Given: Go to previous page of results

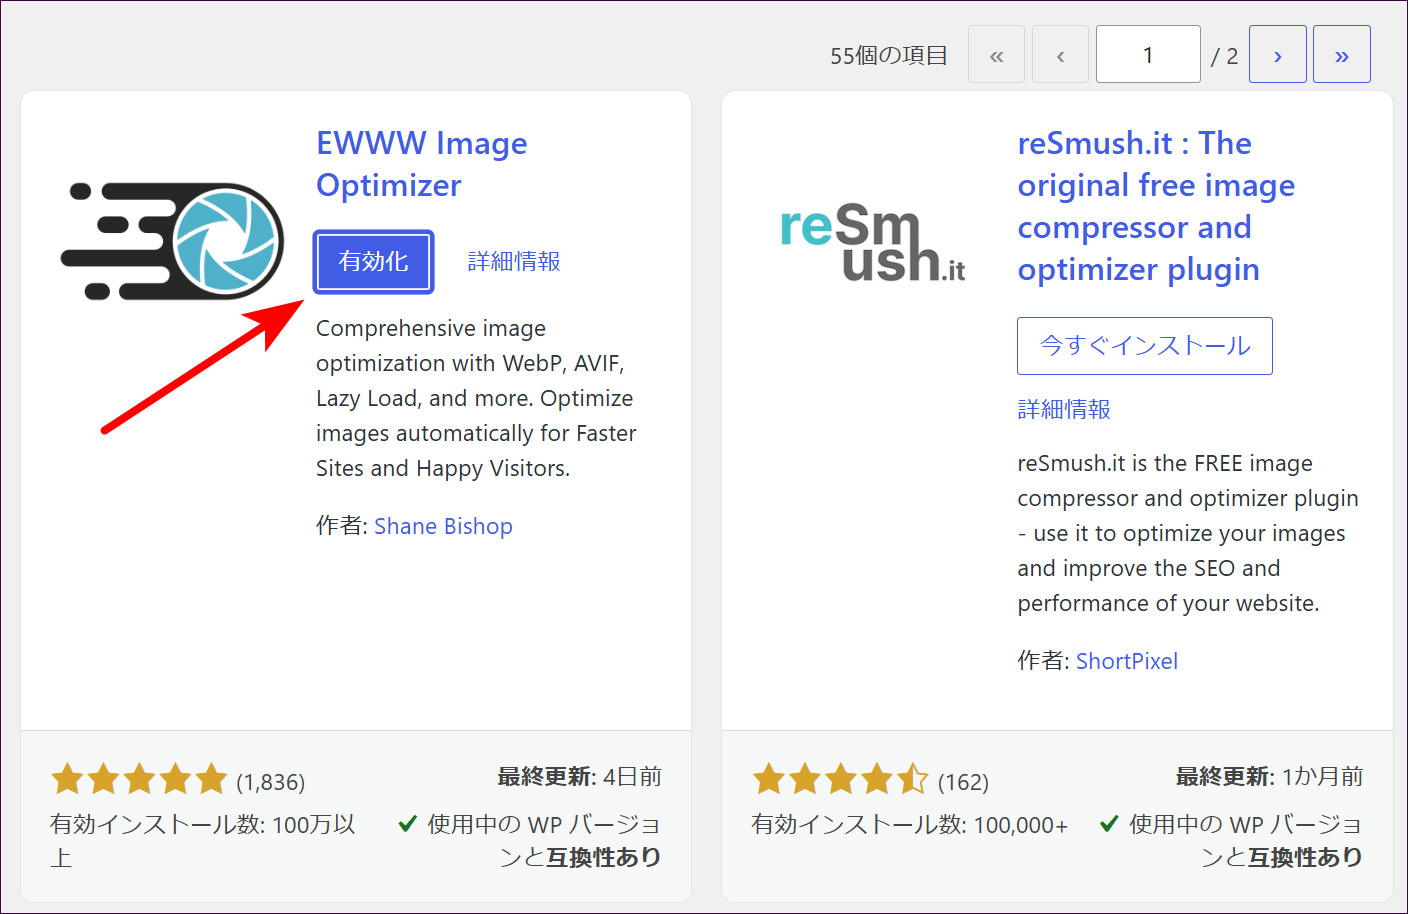Looking at the screenshot, I should pos(1060,54).
